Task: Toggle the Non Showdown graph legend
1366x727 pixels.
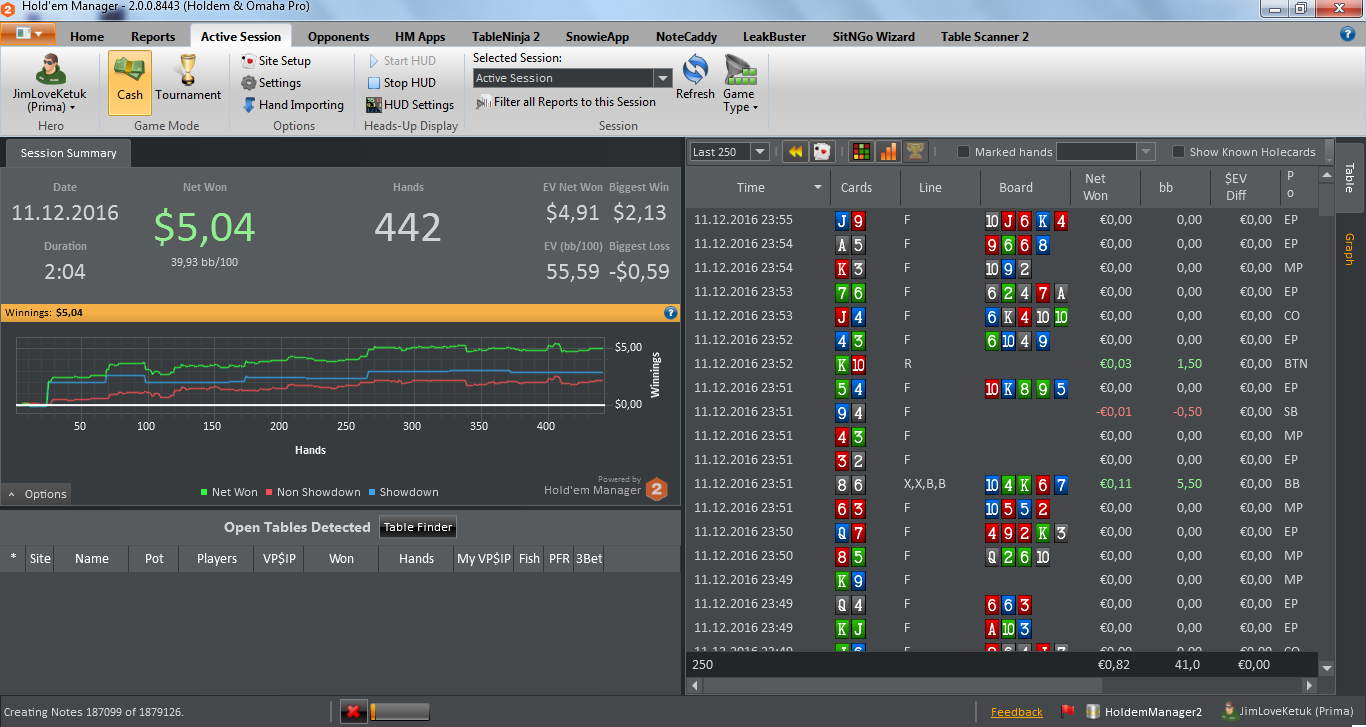Action: [x=313, y=492]
